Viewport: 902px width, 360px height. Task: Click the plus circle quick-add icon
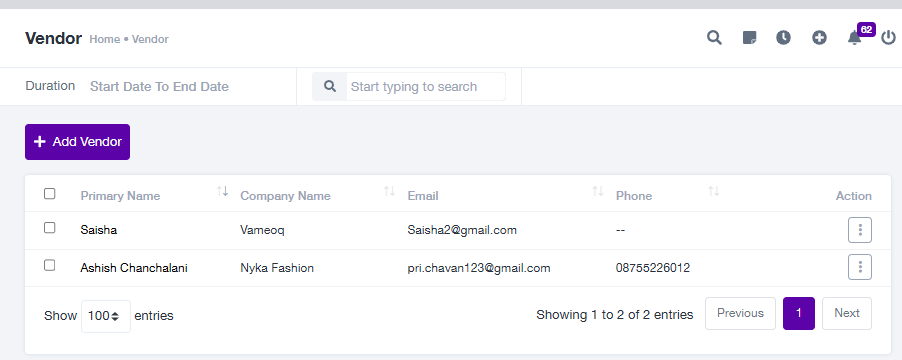point(819,38)
